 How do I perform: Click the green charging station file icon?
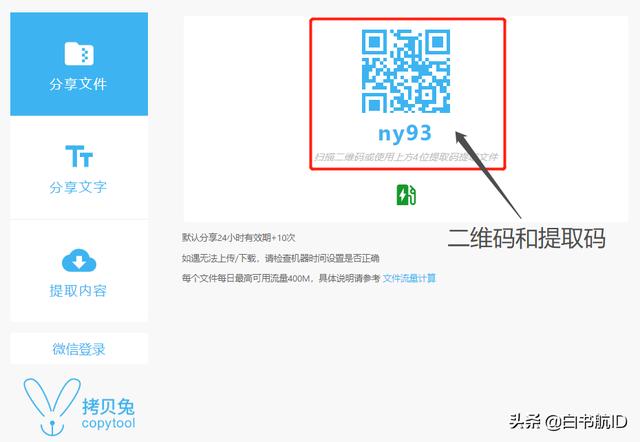(407, 195)
